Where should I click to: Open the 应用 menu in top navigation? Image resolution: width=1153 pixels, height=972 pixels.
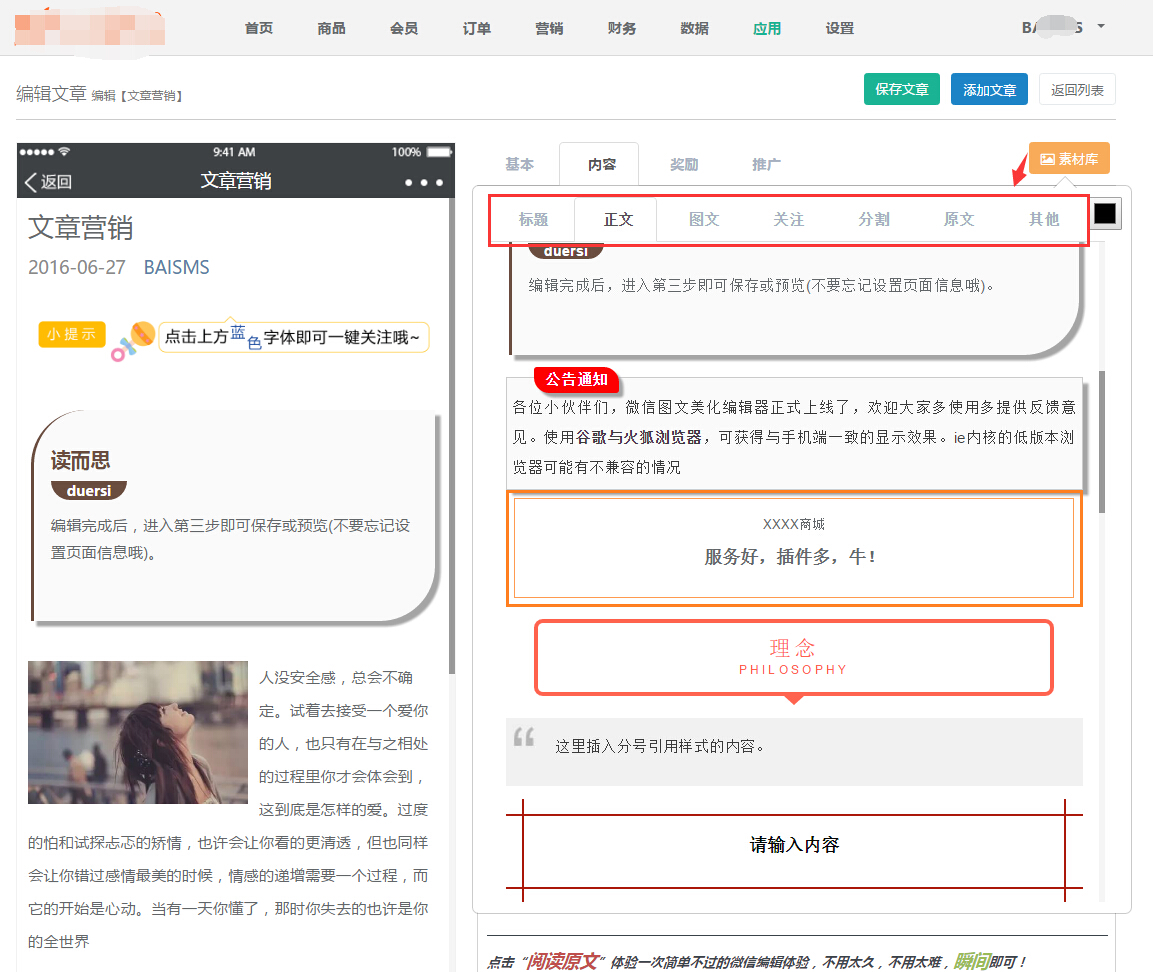click(x=767, y=28)
